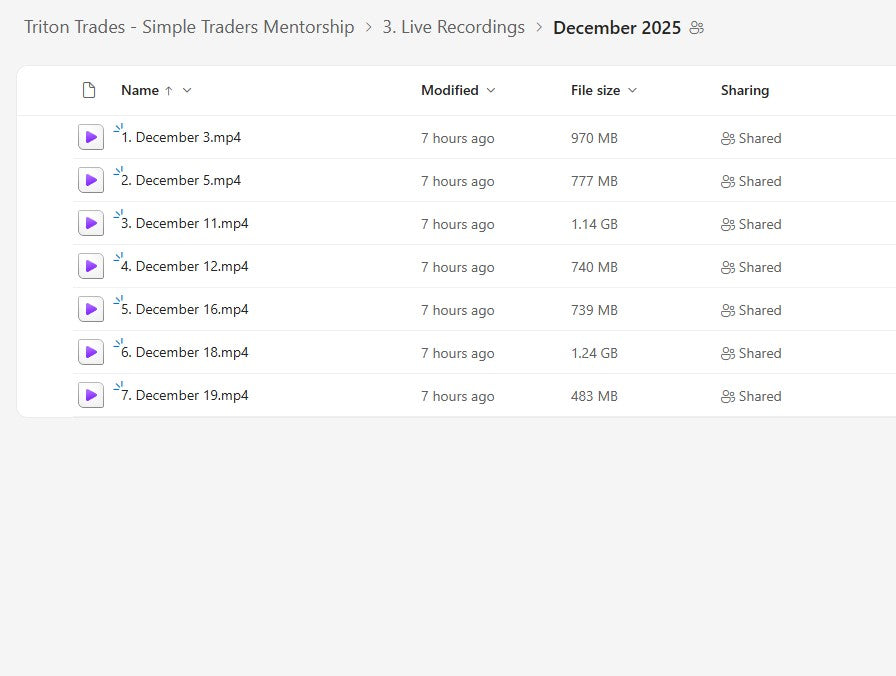Go to Triton Trades mentorship breadcrumb
896x676 pixels.
(x=189, y=27)
